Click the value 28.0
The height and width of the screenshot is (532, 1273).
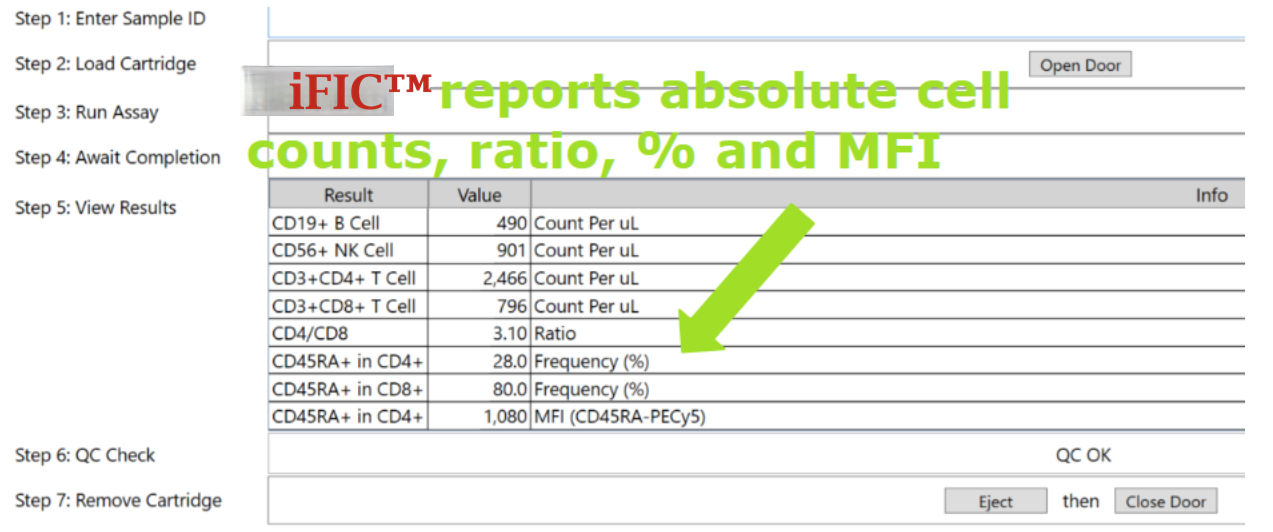[x=510, y=361]
